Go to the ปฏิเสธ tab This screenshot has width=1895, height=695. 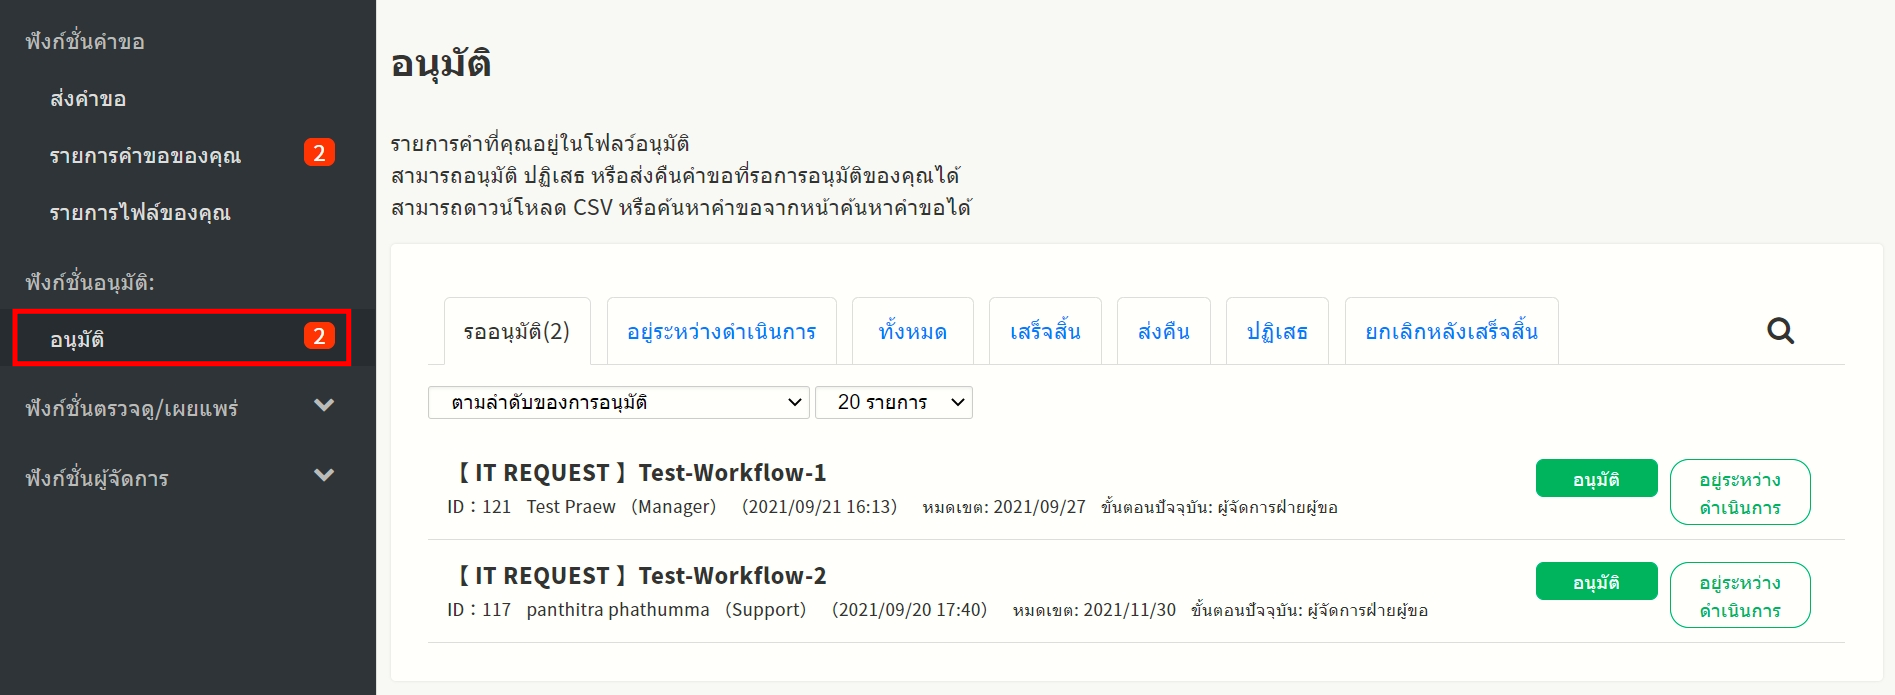coord(1277,332)
